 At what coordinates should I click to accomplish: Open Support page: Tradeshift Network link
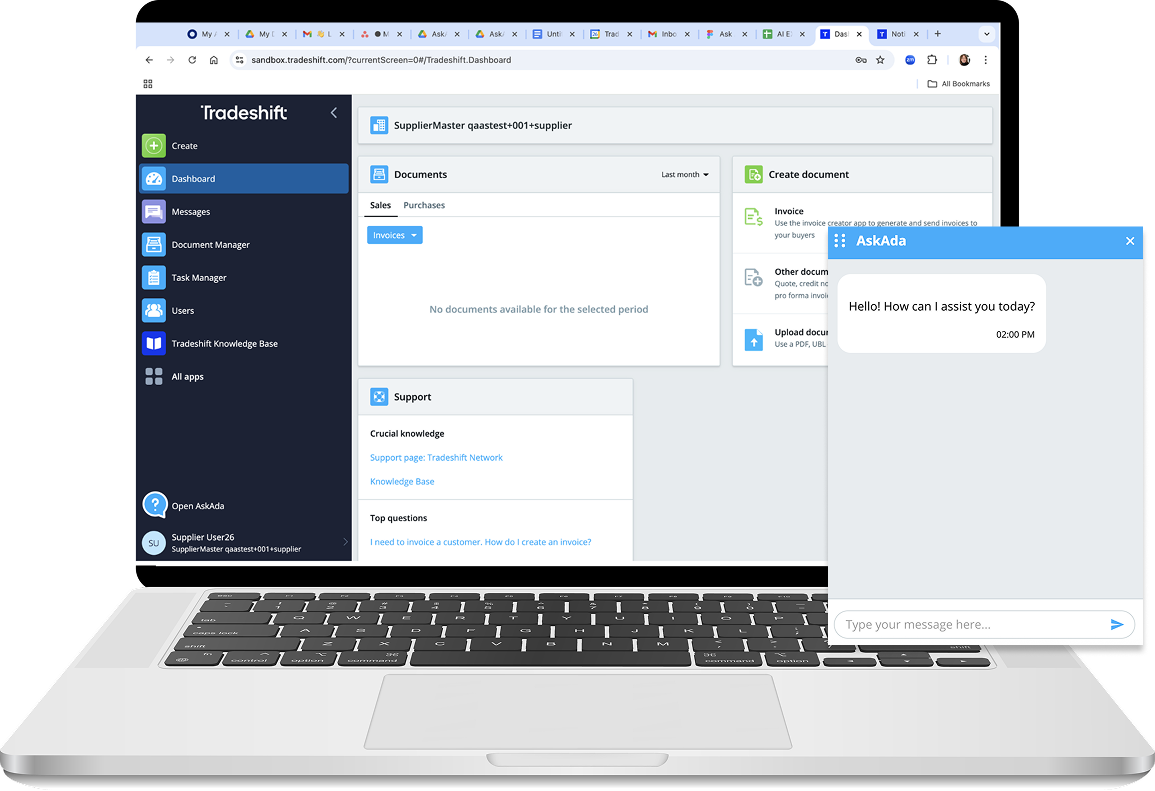point(436,457)
